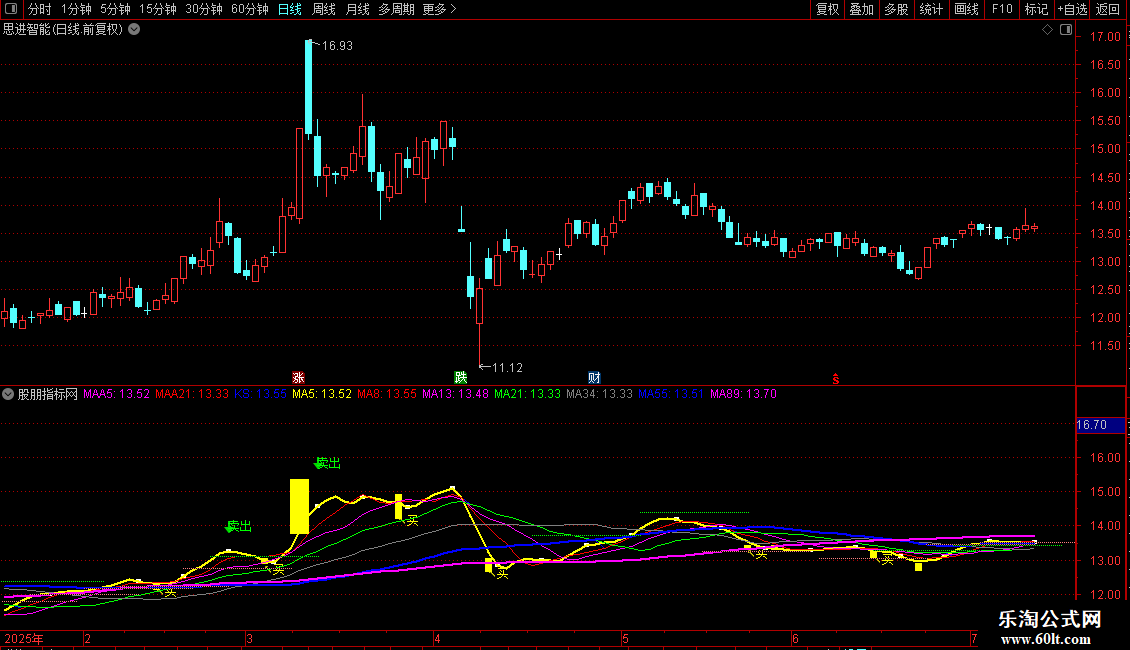Image resolution: width=1130 pixels, height=650 pixels.
Task: Click the tall yellow bar in indicator
Action: click(299, 507)
